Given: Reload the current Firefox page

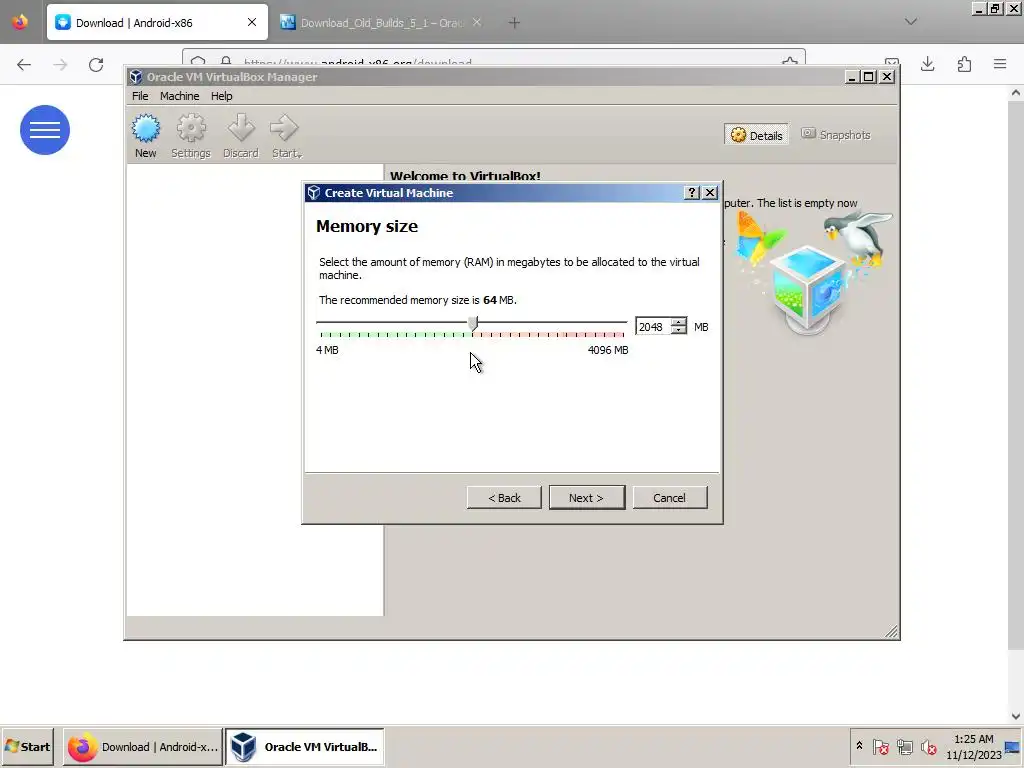Looking at the screenshot, I should pos(96,64).
